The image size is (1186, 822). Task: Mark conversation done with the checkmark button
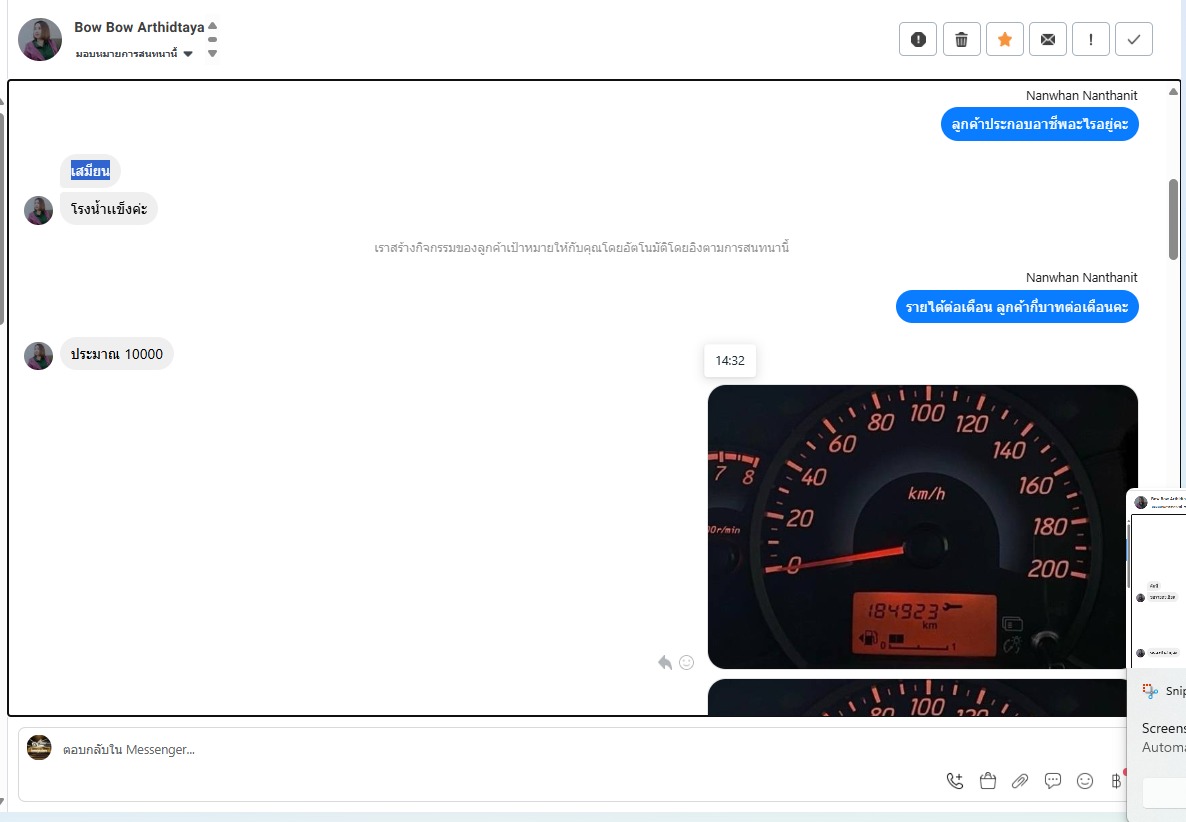[1134, 39]
